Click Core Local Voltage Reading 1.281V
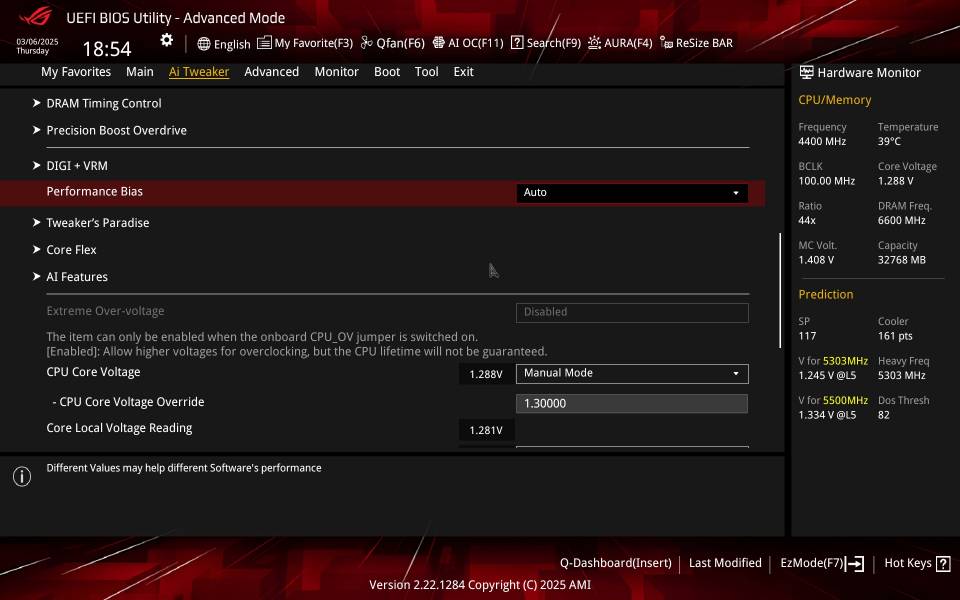The image size is (960, 600). (486, 430)
